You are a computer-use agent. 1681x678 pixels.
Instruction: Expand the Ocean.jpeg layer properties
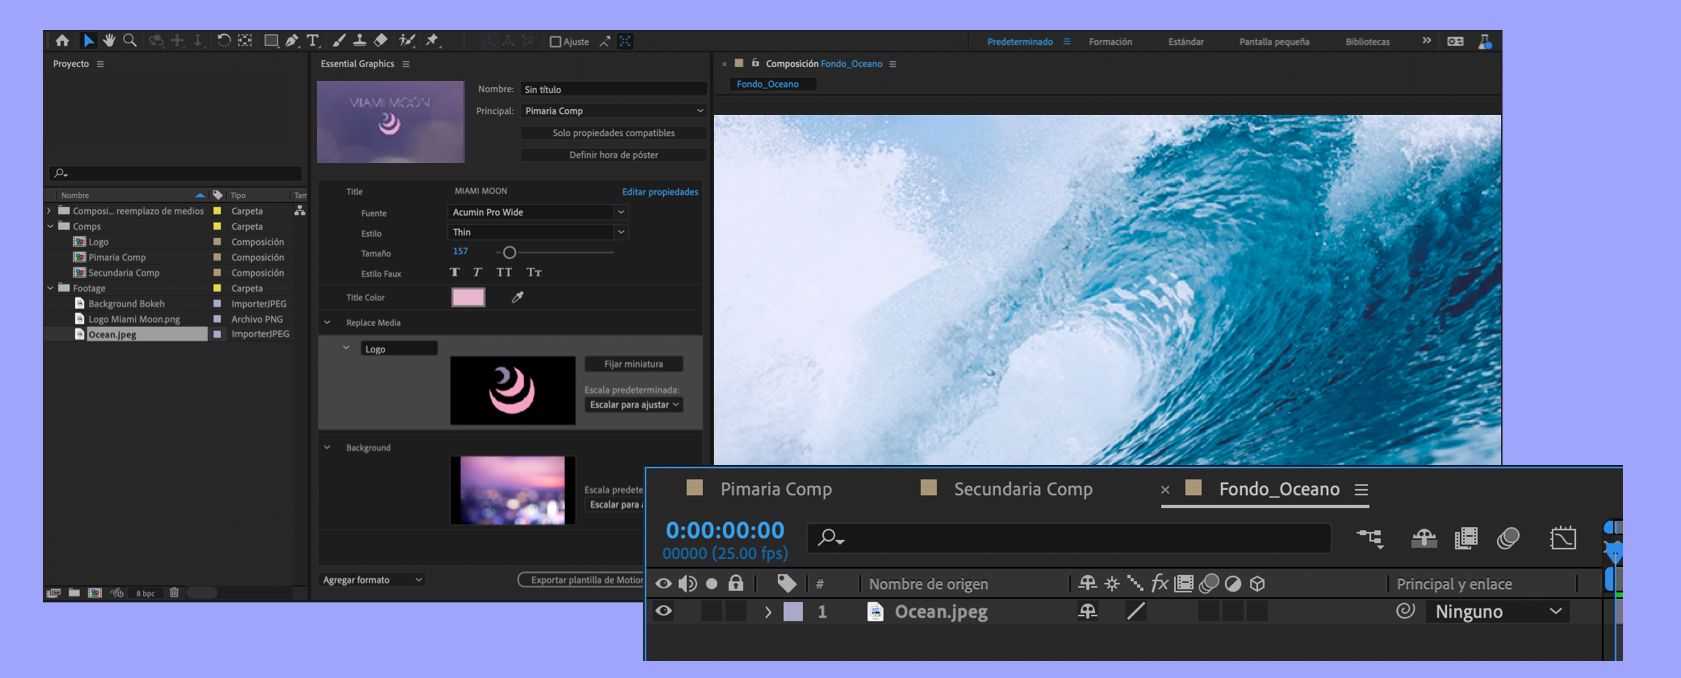(768, 612)
